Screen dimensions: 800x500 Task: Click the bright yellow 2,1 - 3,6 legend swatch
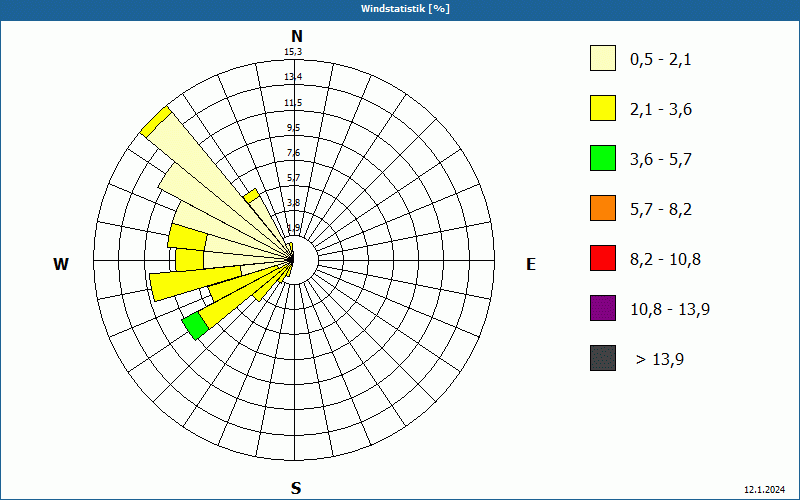pyautogui.click(x=603, y=108)
